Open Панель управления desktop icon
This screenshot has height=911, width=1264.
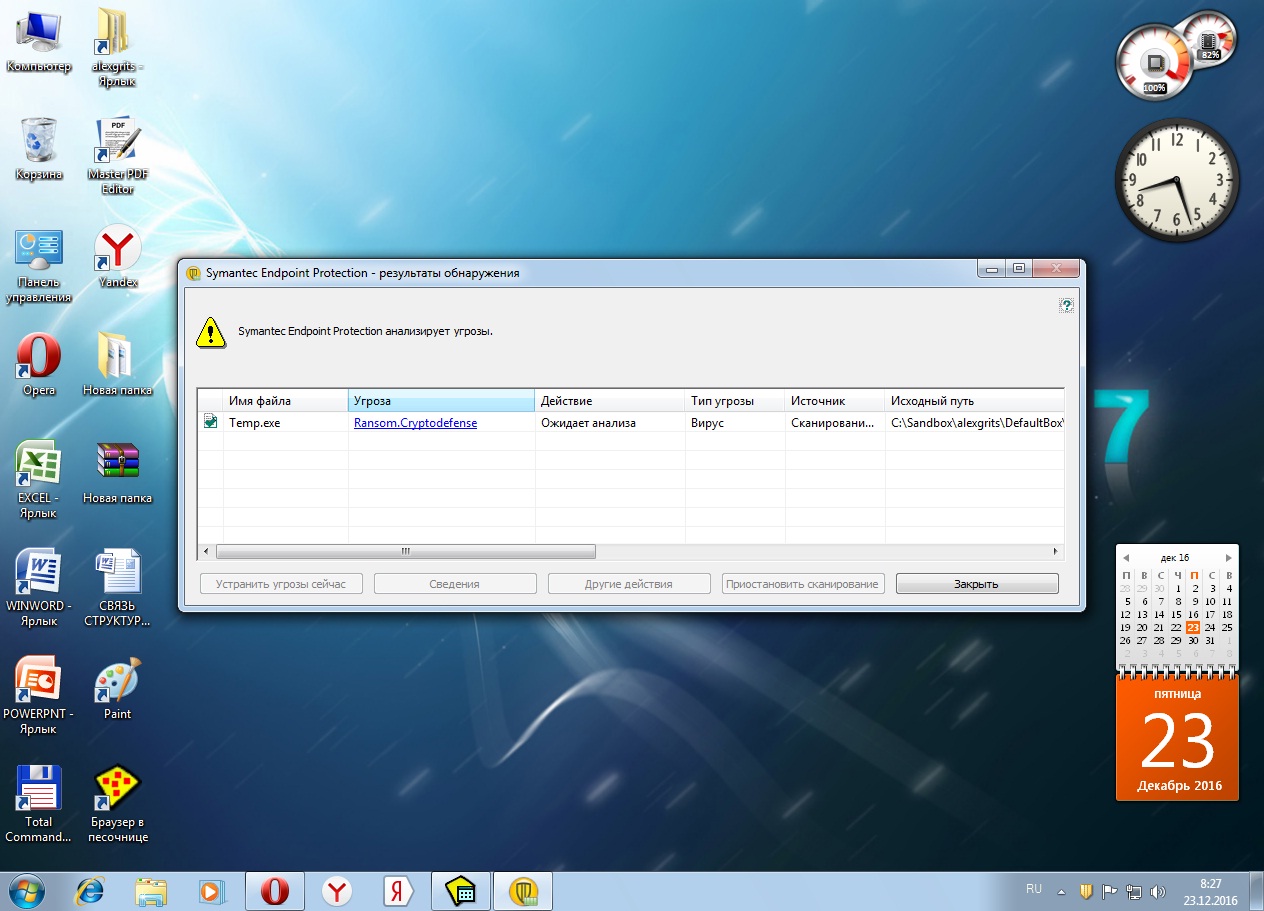(38, 266)
